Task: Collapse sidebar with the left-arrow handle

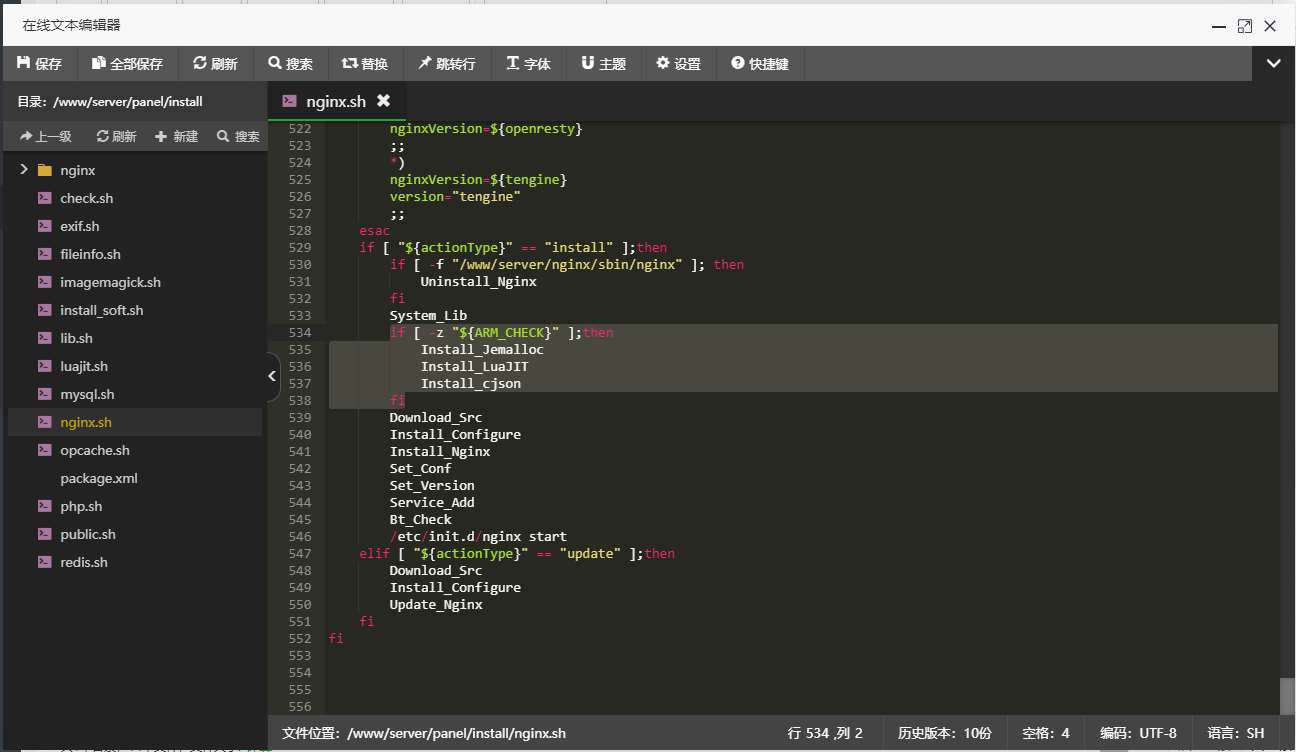Action: point(274,376)
